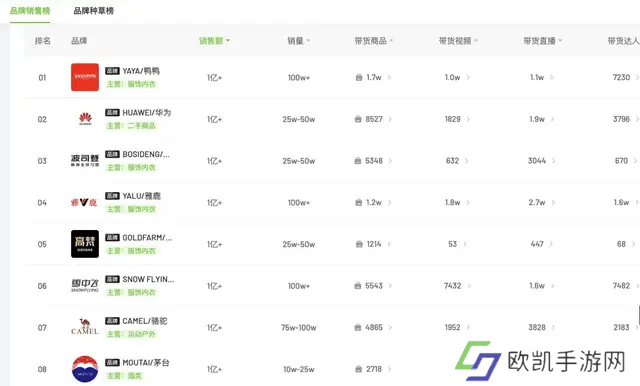Select YAYA category tag 服饰内衣
Screen dimensions: 640x386
[131, 84]
